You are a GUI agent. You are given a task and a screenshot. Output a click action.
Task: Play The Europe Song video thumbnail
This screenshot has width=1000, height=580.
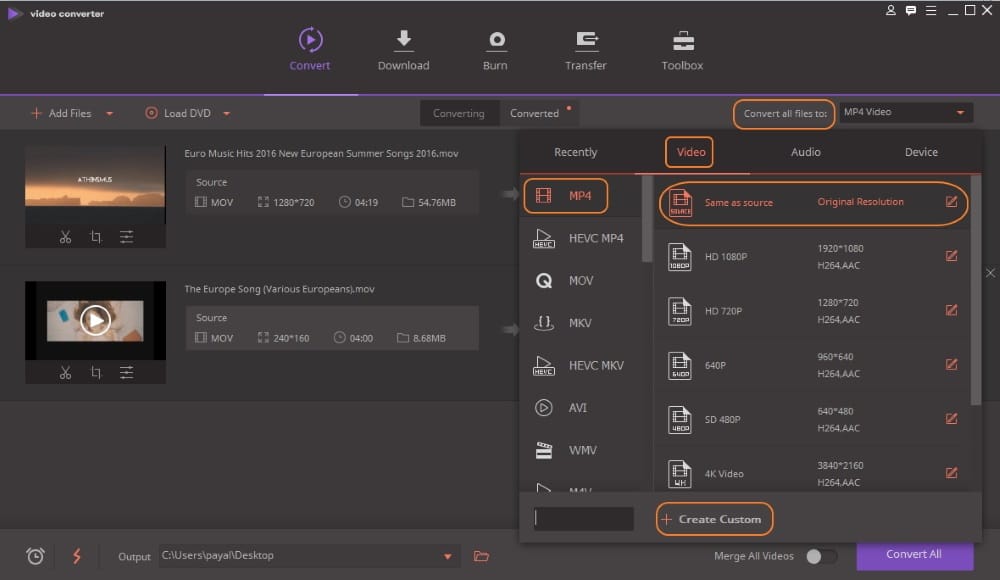click(95, 320)
